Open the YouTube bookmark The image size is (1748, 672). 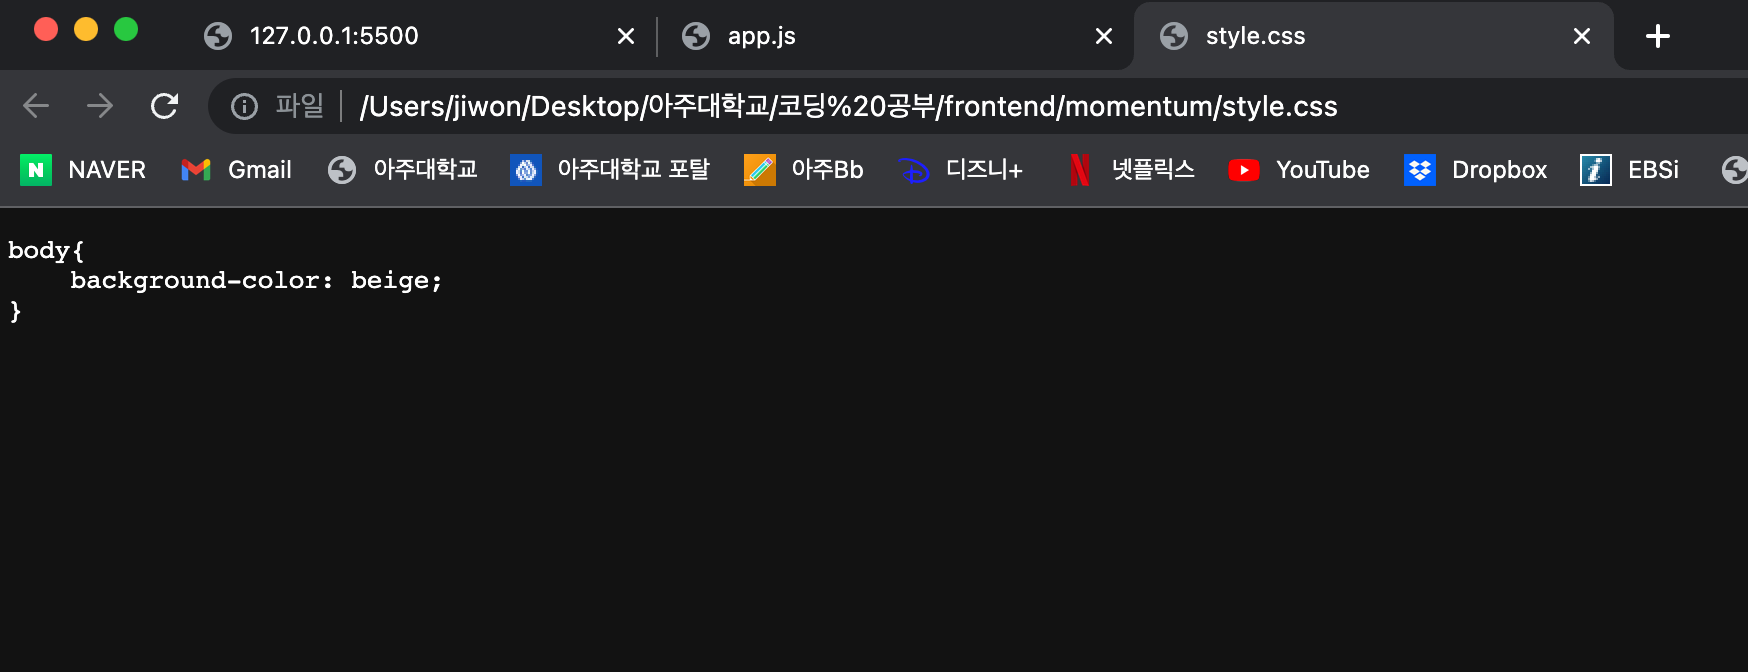coord(1299,170)
